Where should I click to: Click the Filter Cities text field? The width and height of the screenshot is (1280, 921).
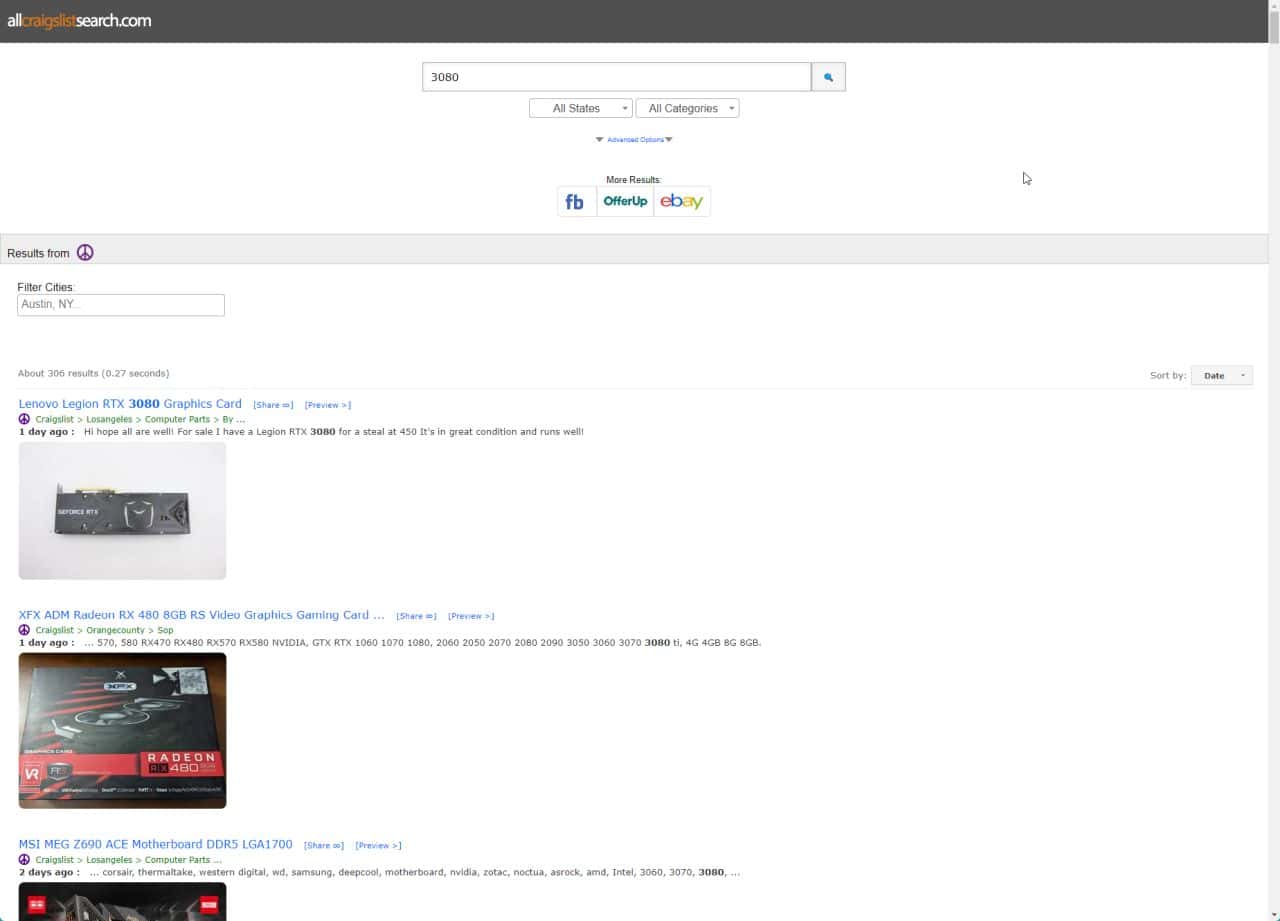coord(121,305)
